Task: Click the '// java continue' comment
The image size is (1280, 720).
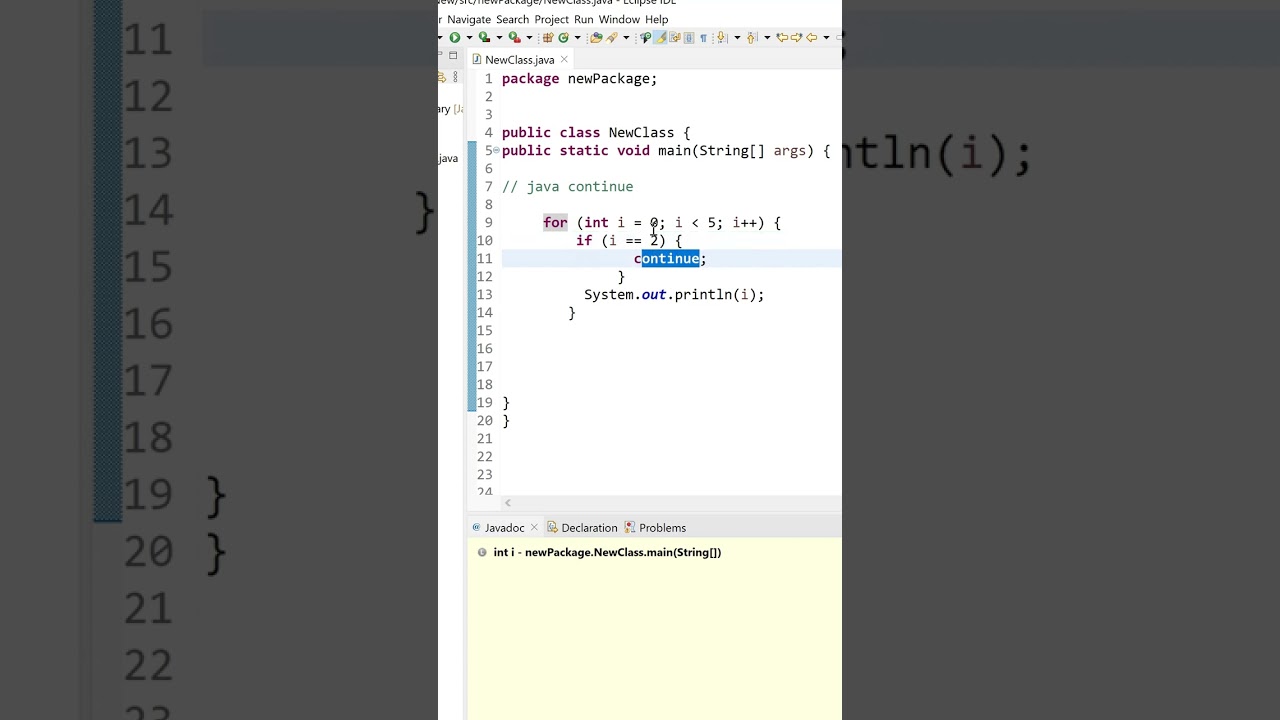Action: (x=567, y=187)
